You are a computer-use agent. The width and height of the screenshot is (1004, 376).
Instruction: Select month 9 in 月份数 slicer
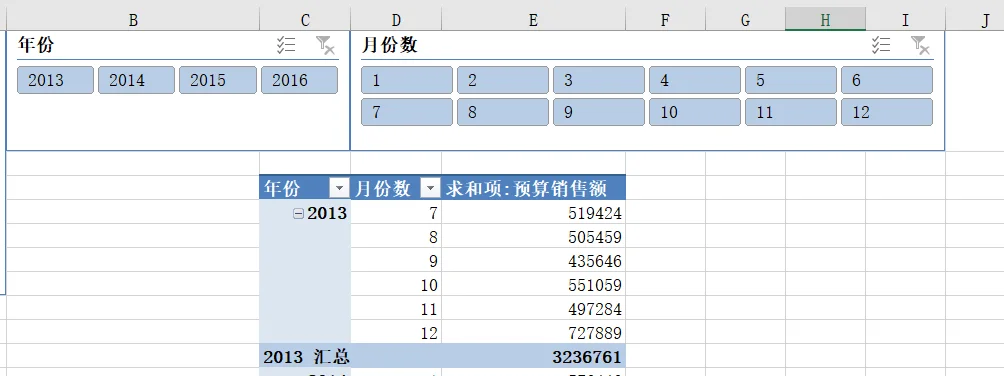[599, 112]
